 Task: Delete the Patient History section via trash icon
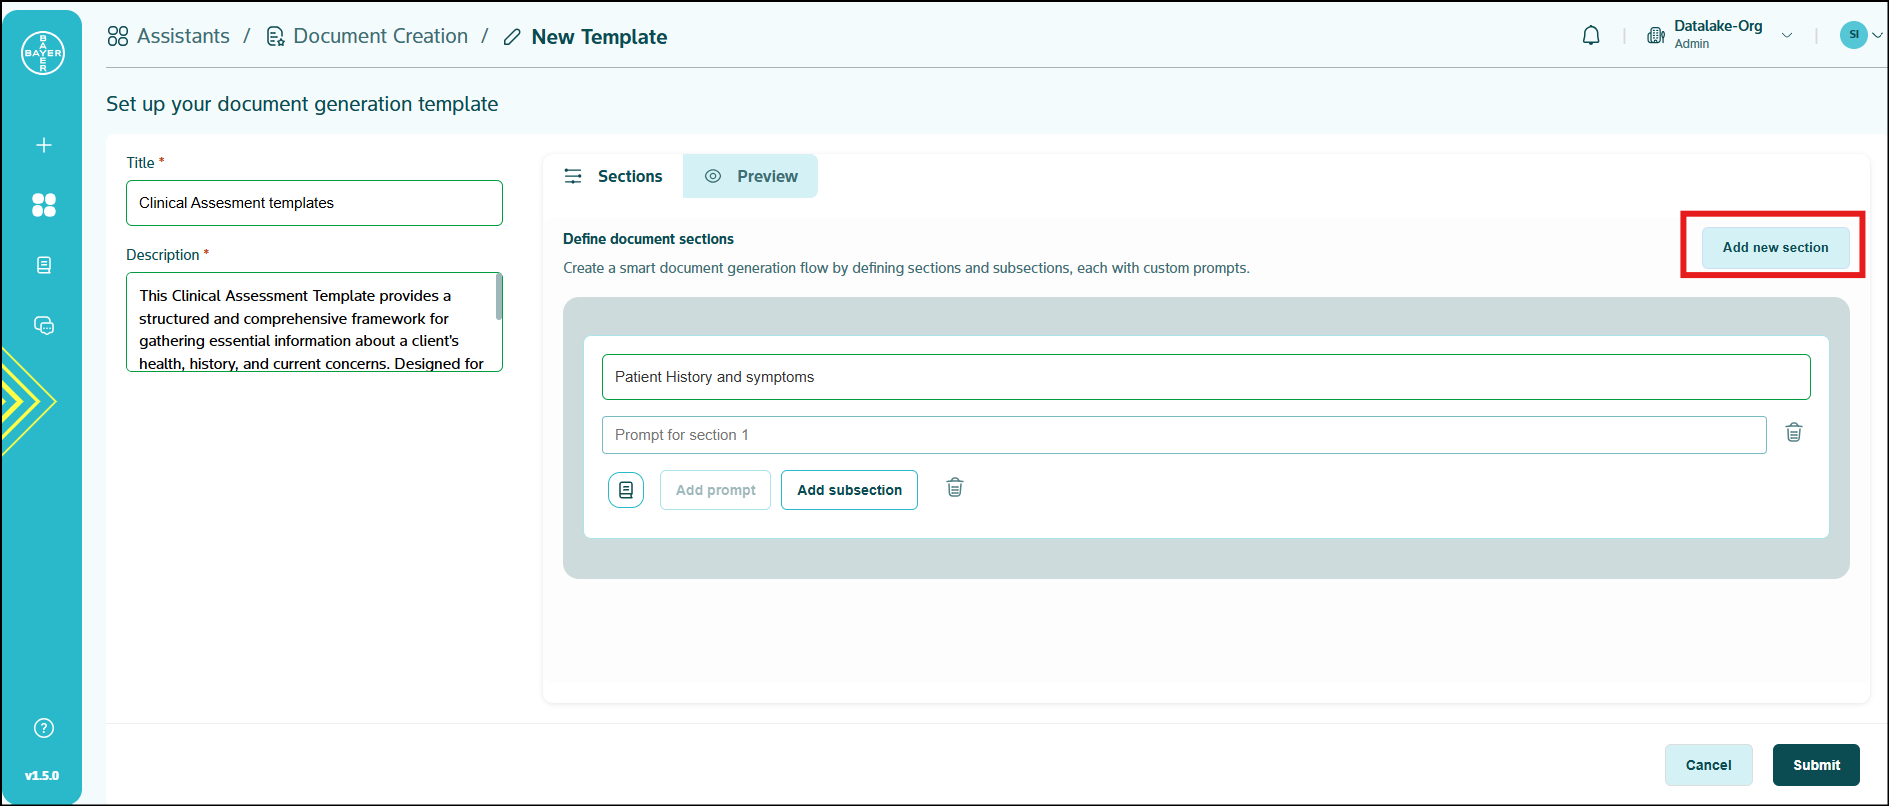point(955,488)
